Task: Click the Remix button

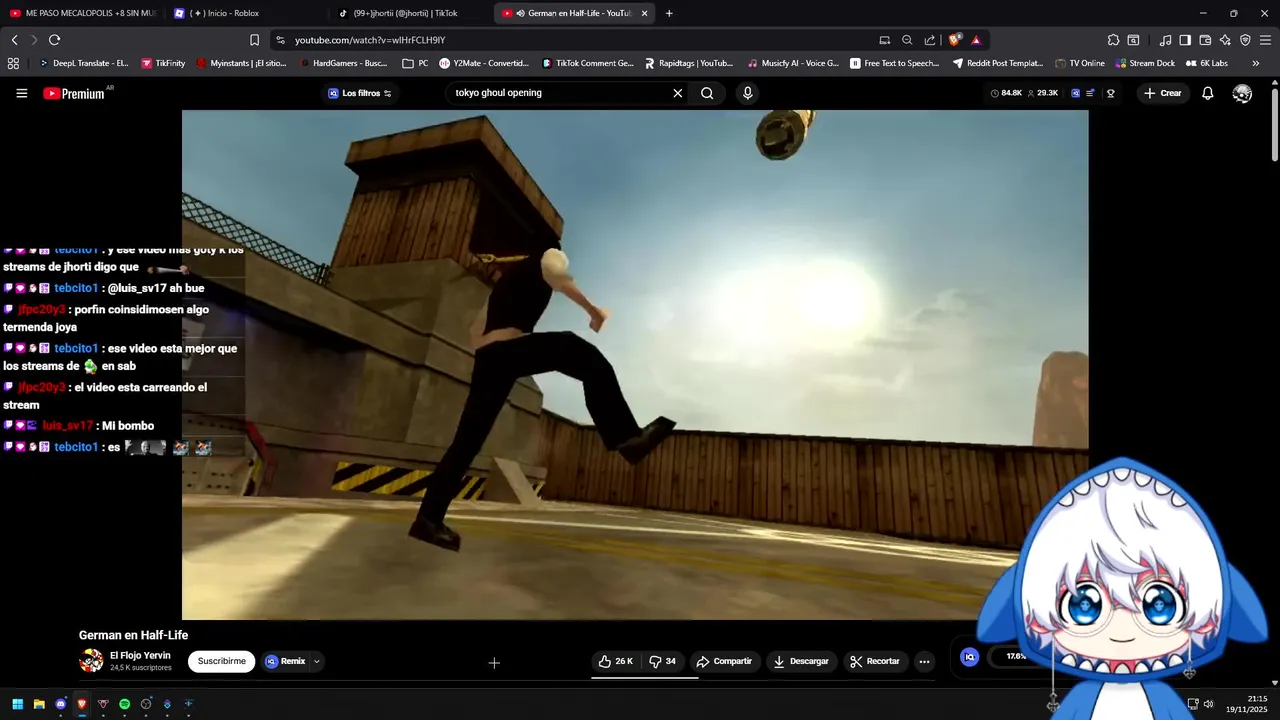Action: 286,661
